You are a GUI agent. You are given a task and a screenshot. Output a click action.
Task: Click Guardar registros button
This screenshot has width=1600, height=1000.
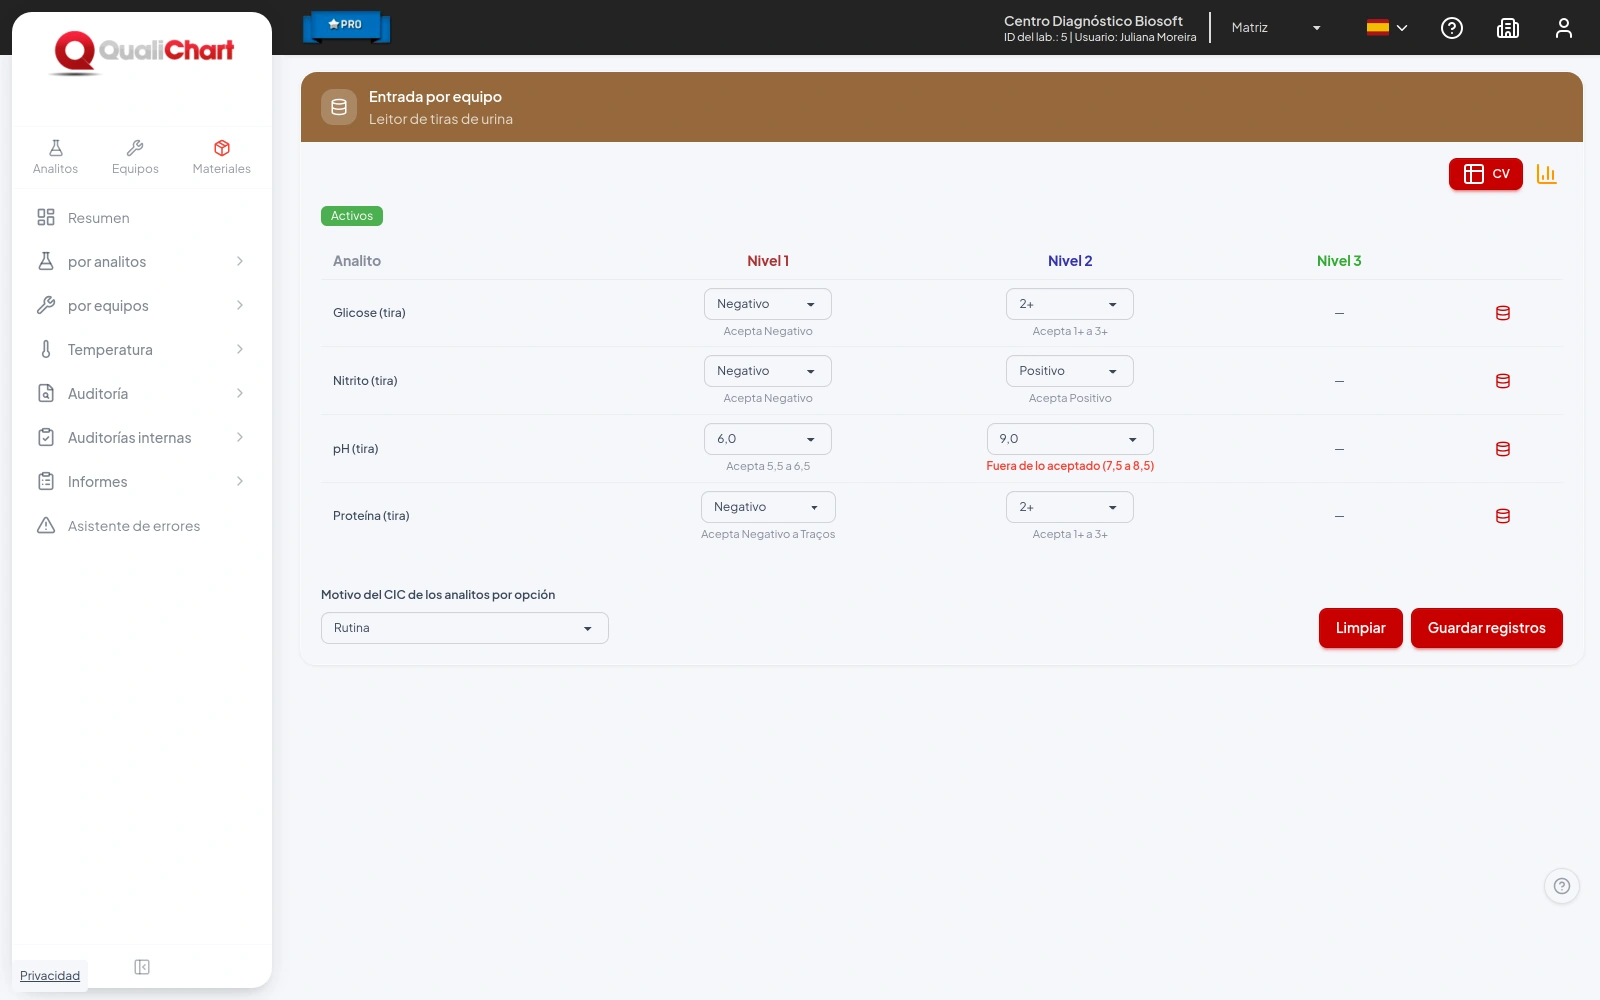point(1487,628)
